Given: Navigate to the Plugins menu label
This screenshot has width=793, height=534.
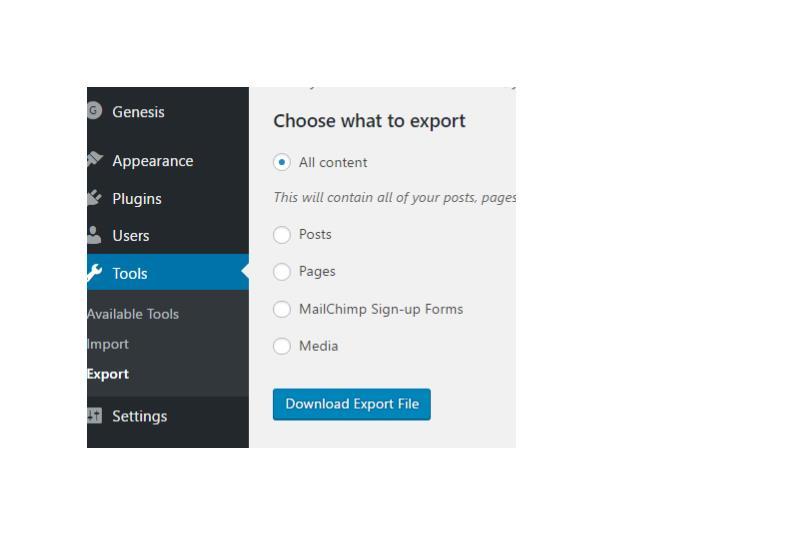Looking at the screenshot, I should pos(136,199).
